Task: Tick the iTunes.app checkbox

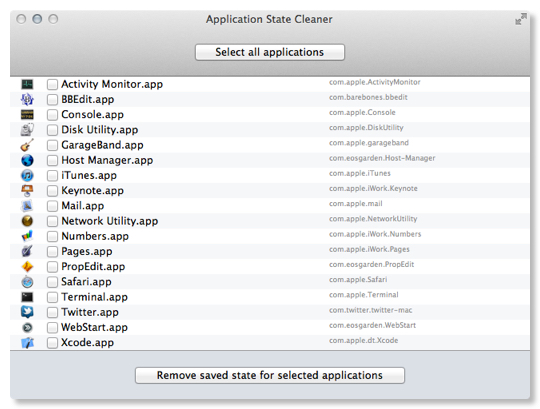Action: [52, 176]
